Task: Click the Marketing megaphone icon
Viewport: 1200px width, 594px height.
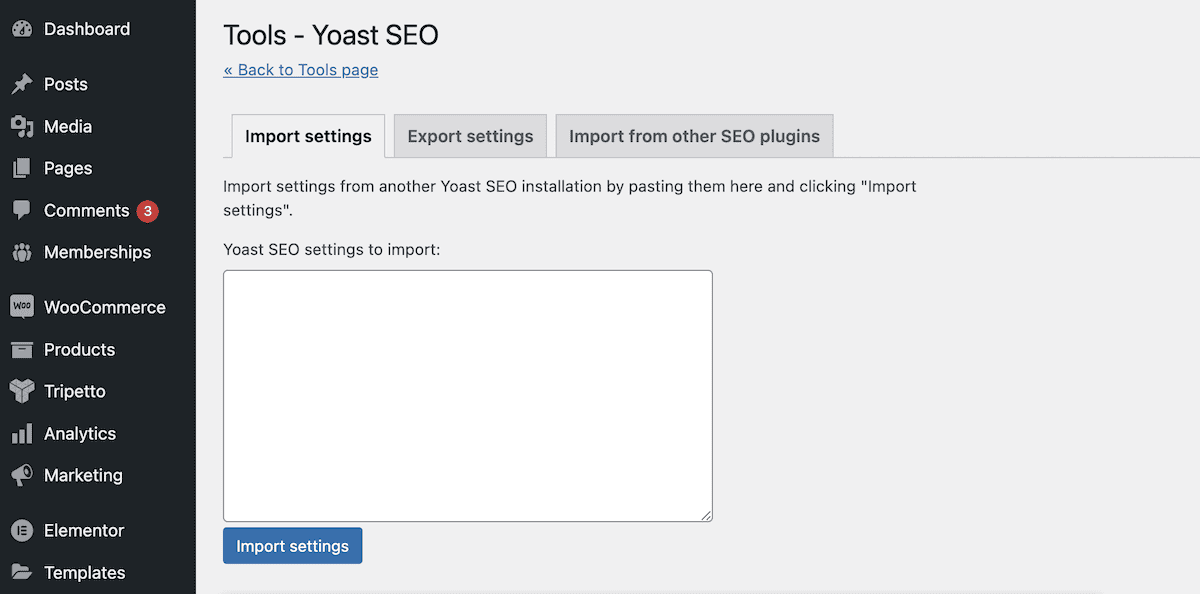Action: coord(22,475)
